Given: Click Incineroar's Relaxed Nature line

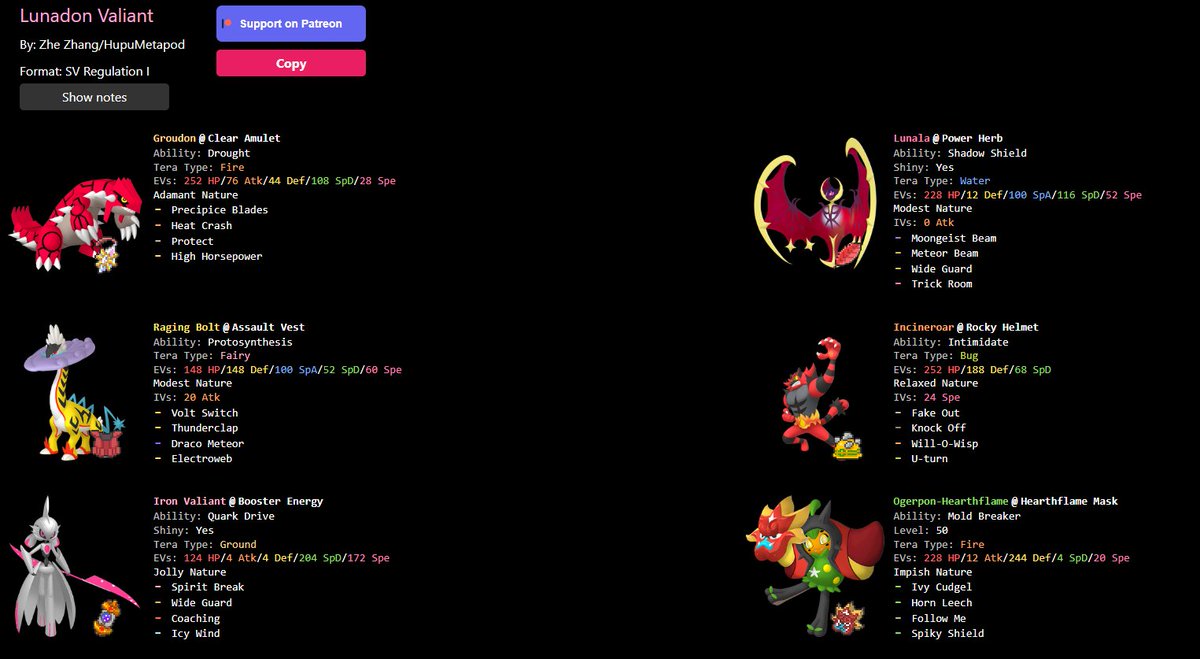Looking at the screenshot, I should click(935, 383).
